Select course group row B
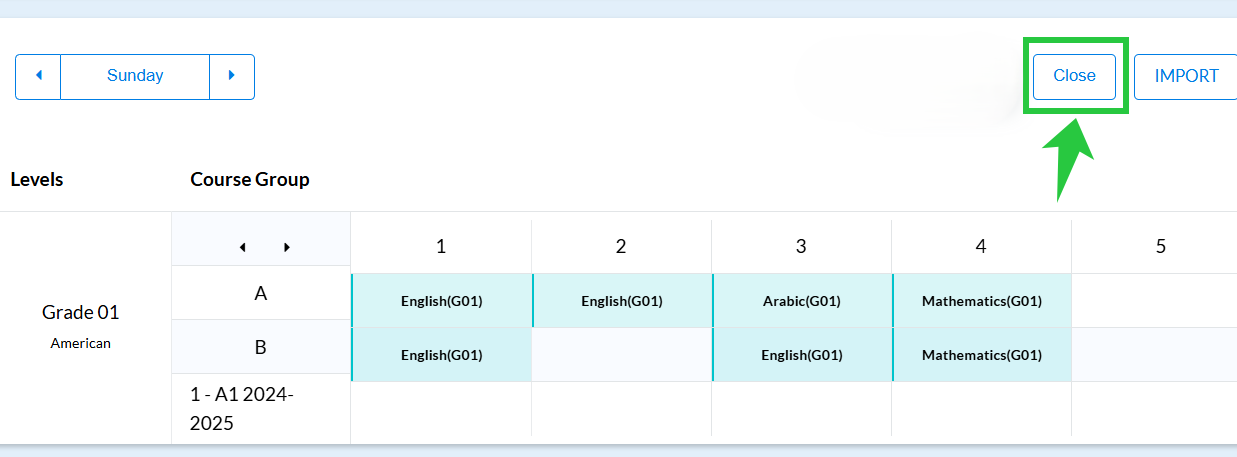The image size is (1237, 457). pyautogui.click(x=261, y=347)
